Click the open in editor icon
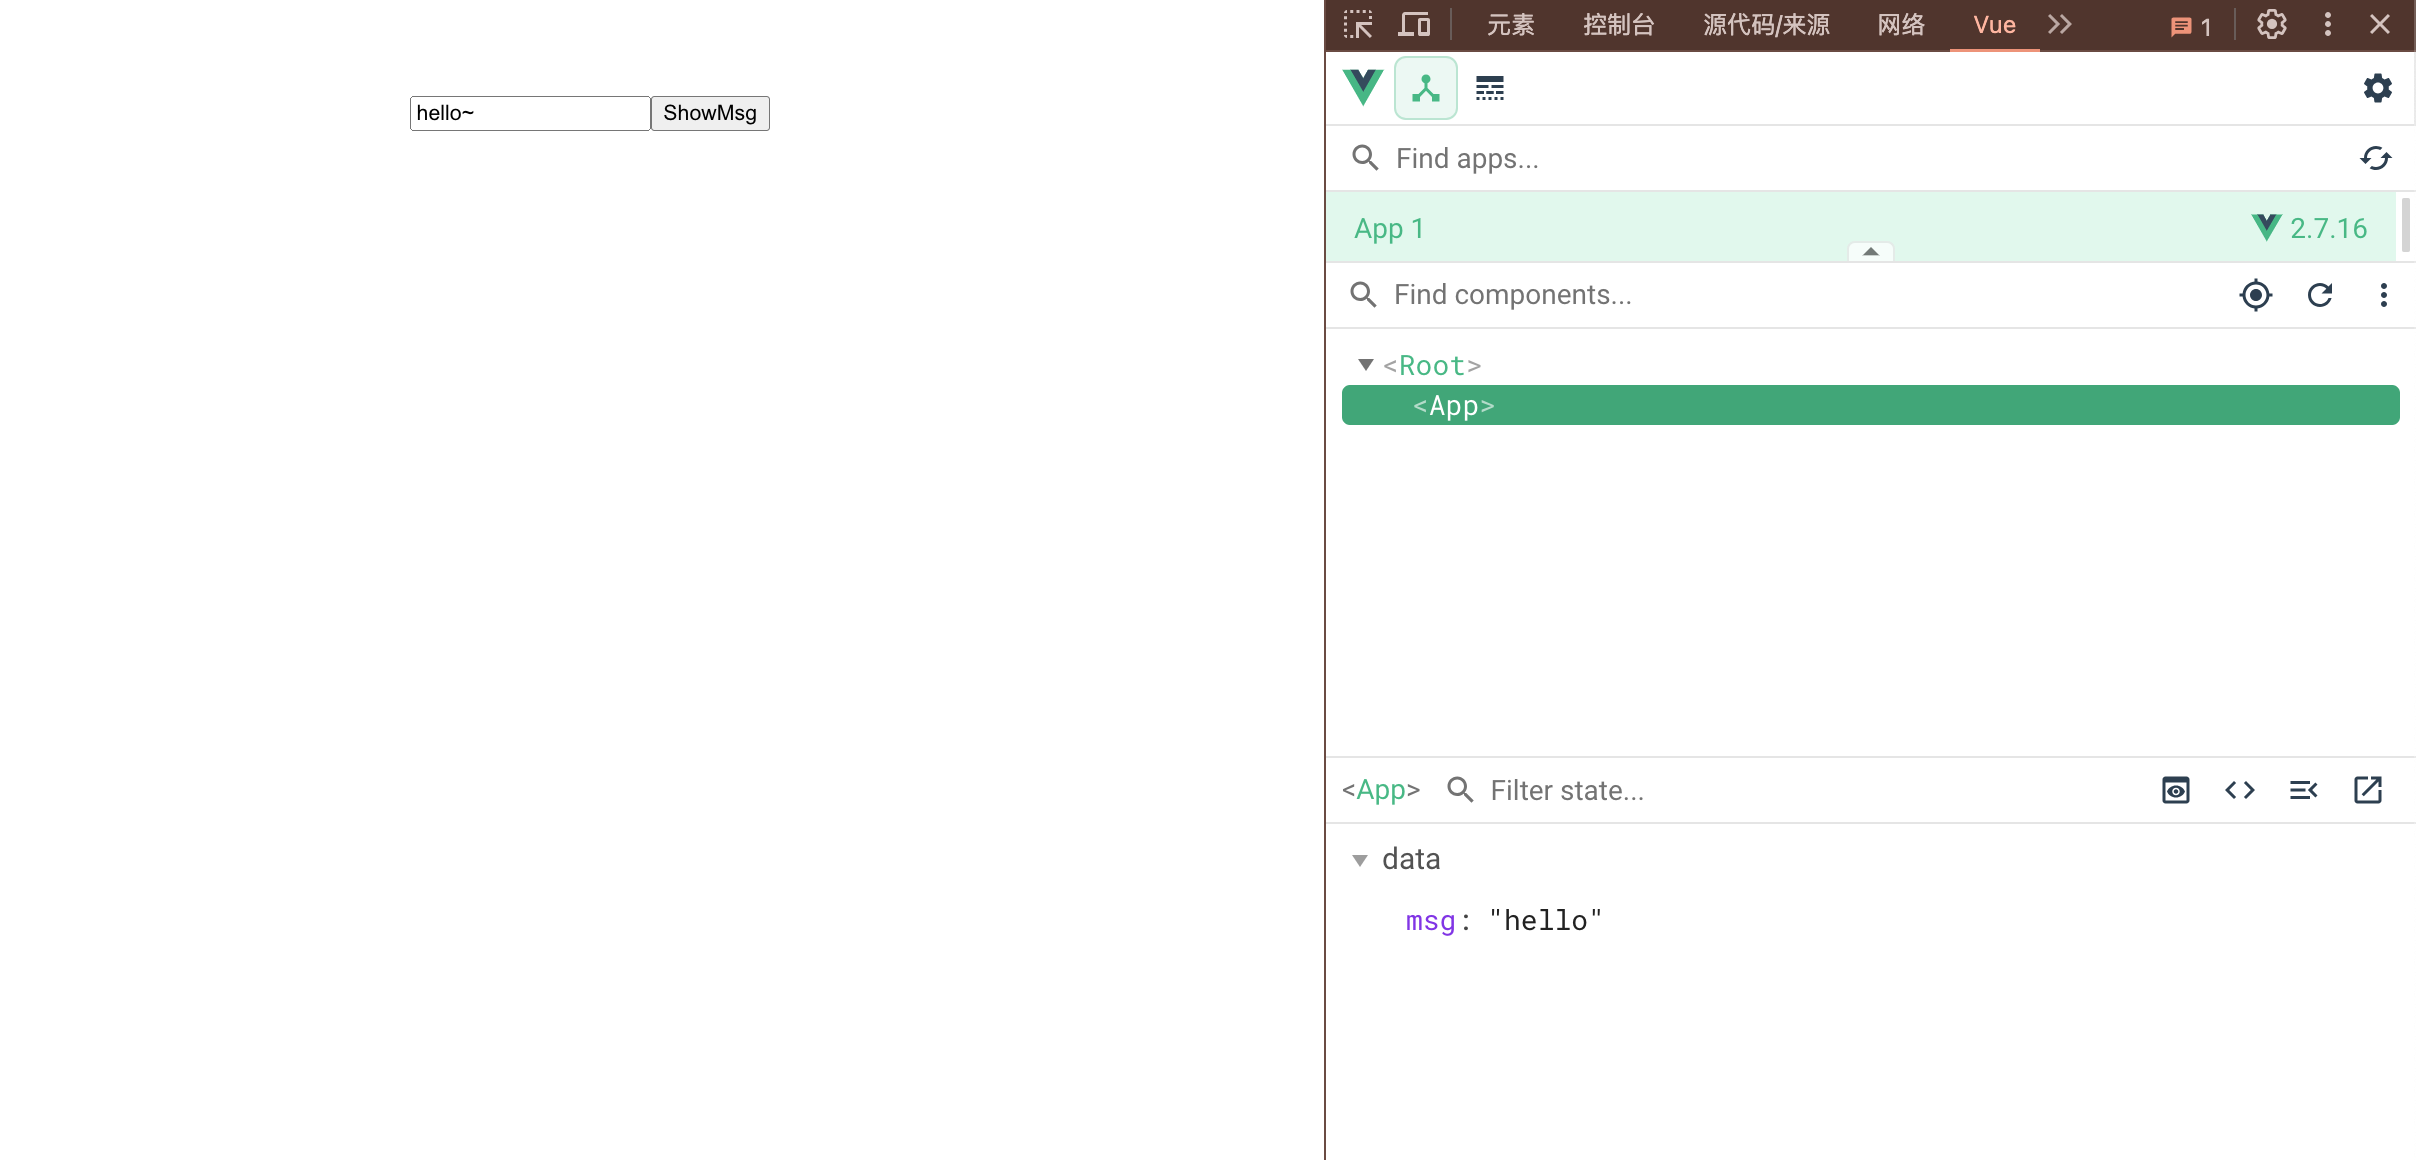The height and width of the screenshot is (1160, 2416). coord(2367,790)
